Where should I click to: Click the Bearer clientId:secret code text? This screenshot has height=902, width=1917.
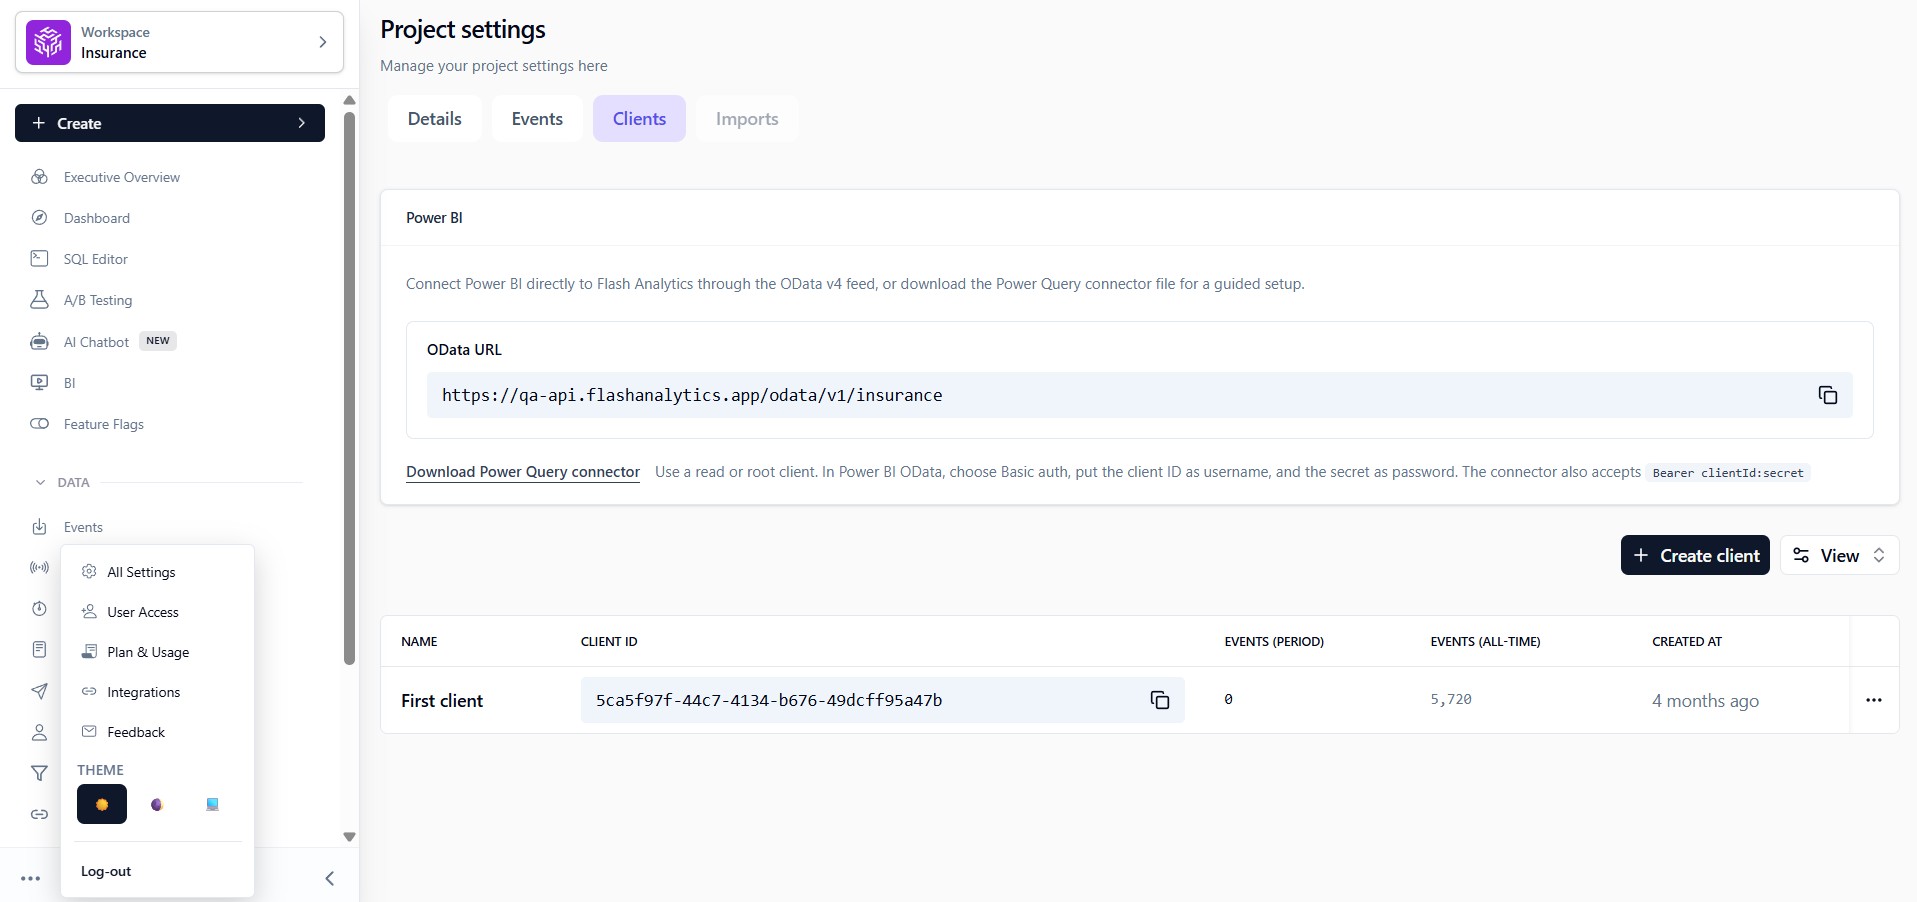[x=1728, y=473]
